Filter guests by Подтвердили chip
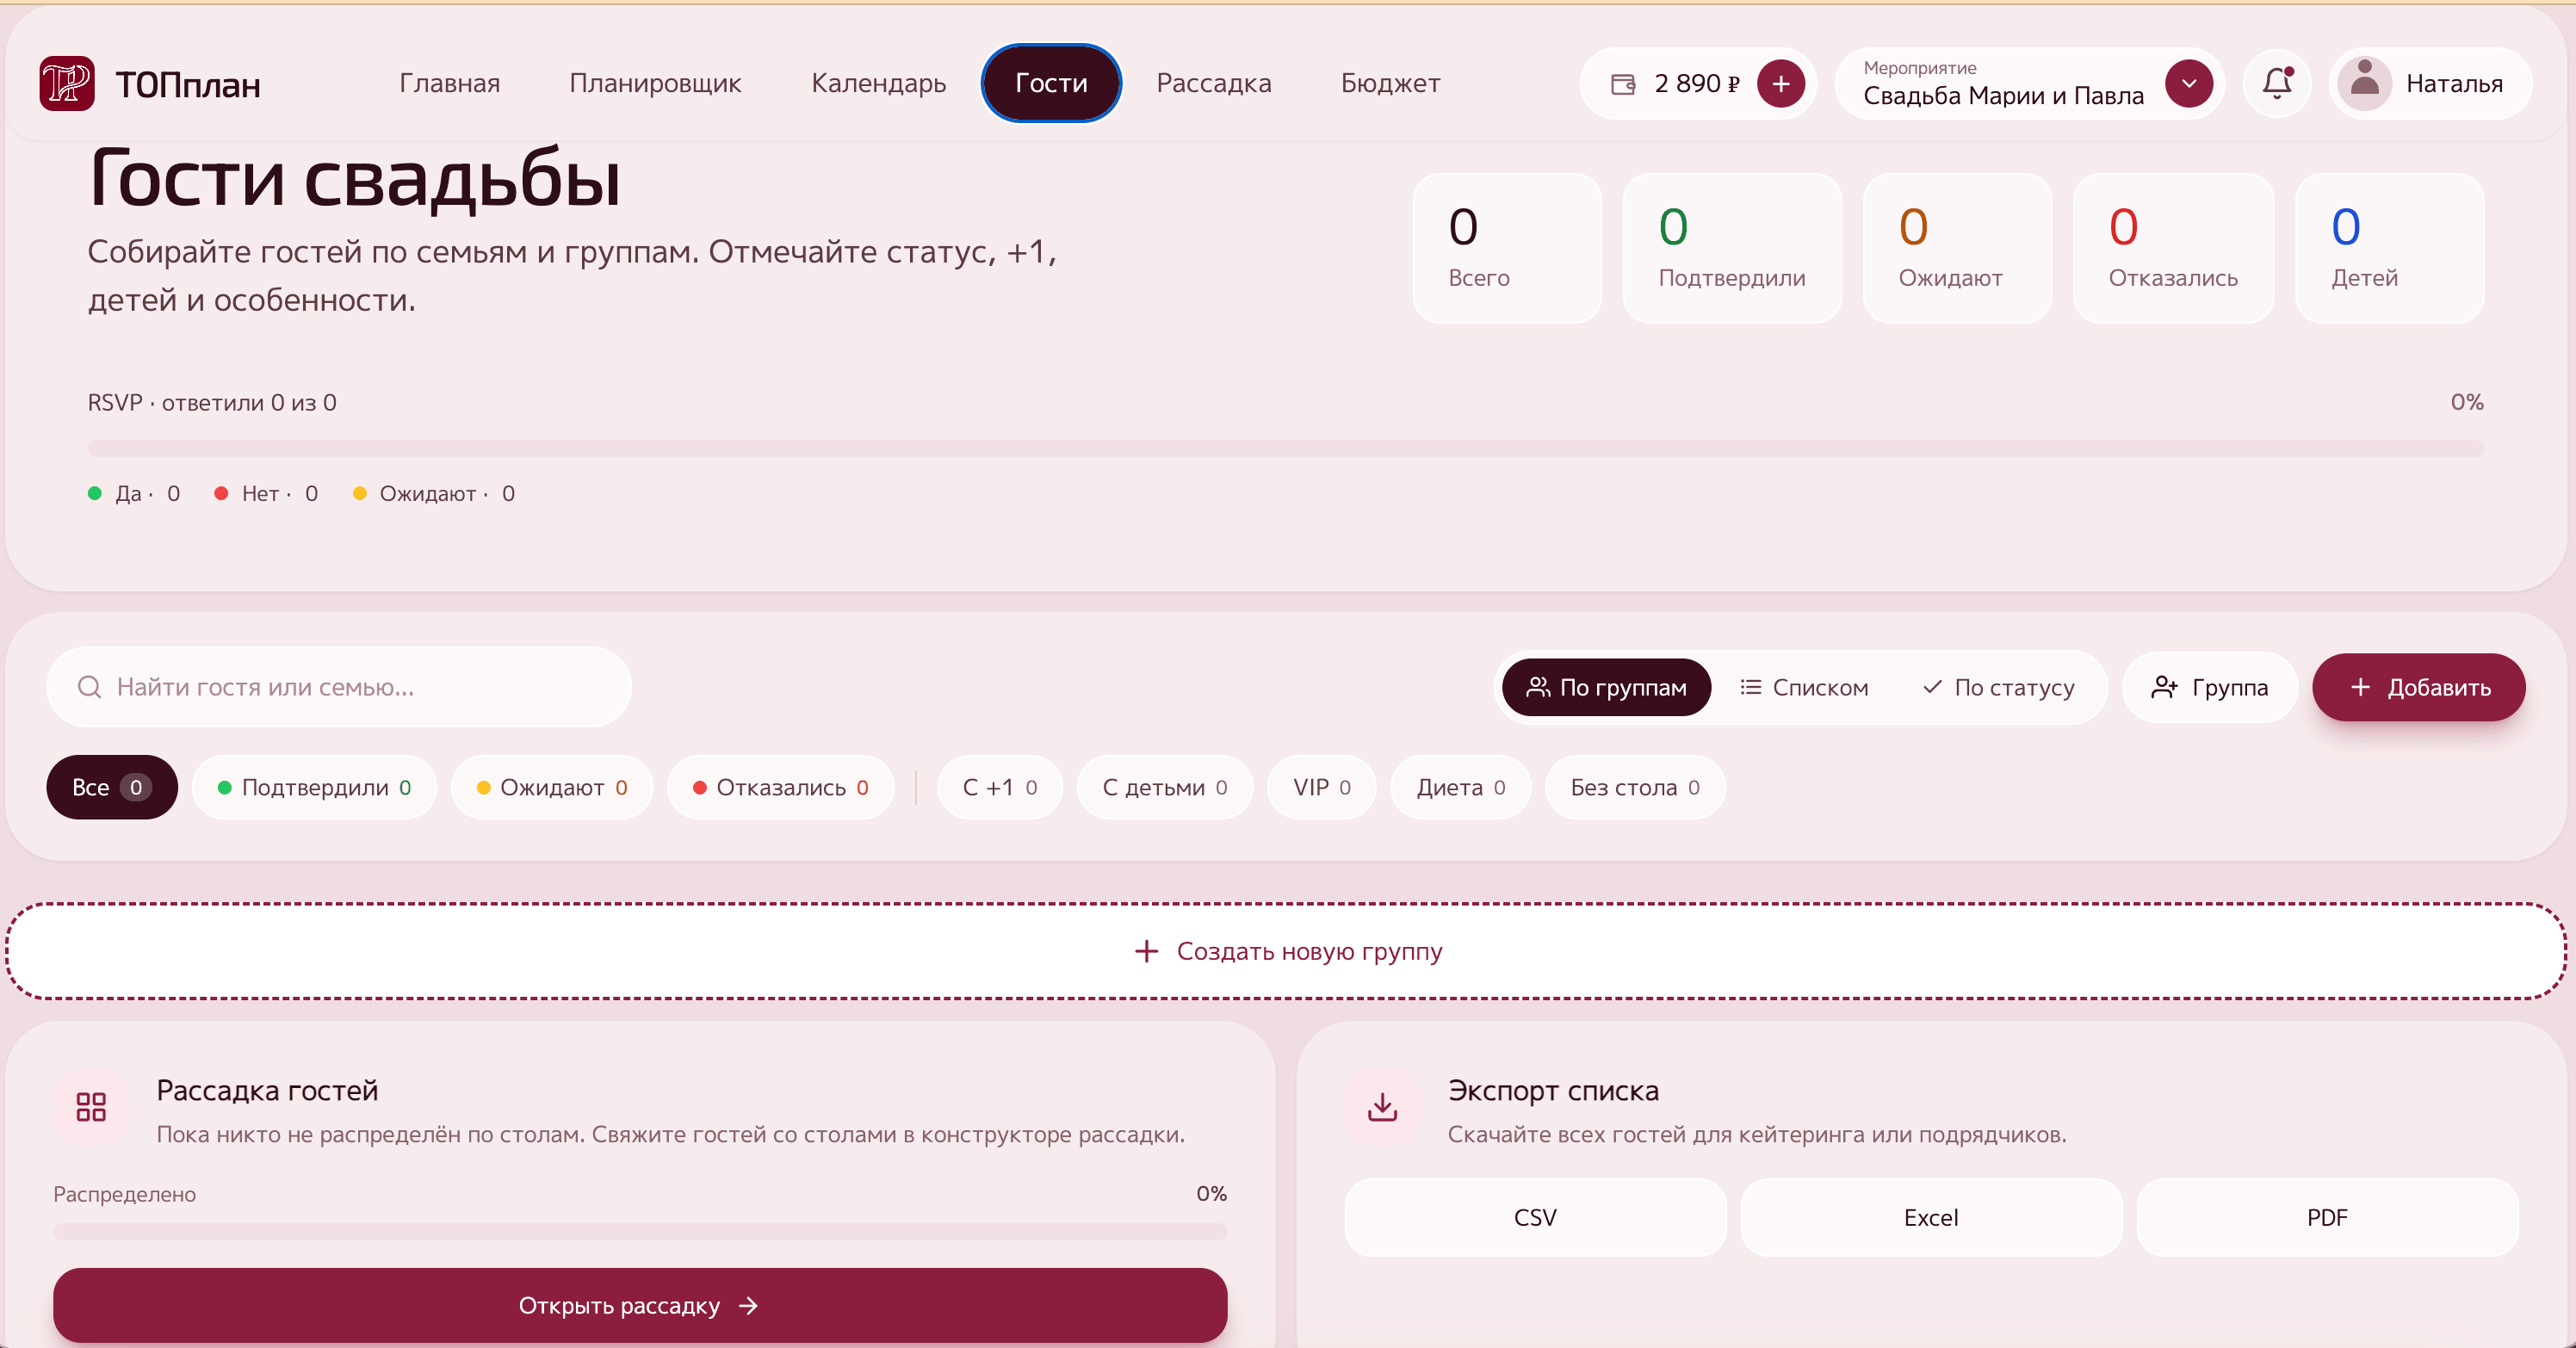The height and width of the screenshot is (1348, 2576). (314, 787)
